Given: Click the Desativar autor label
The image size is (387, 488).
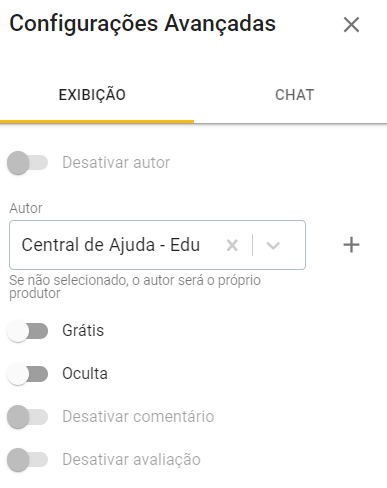Looking at the screenshot, I should 116,163.
